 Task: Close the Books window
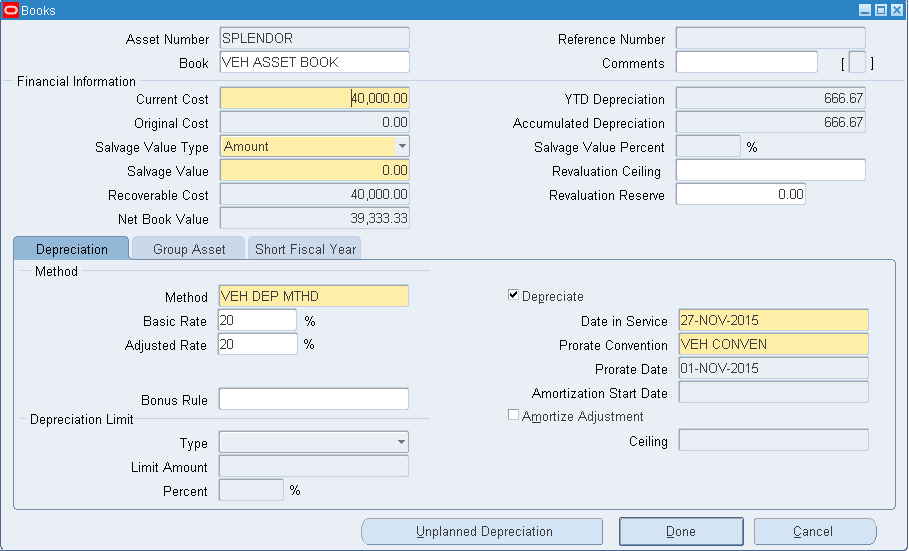click(897, 10)
